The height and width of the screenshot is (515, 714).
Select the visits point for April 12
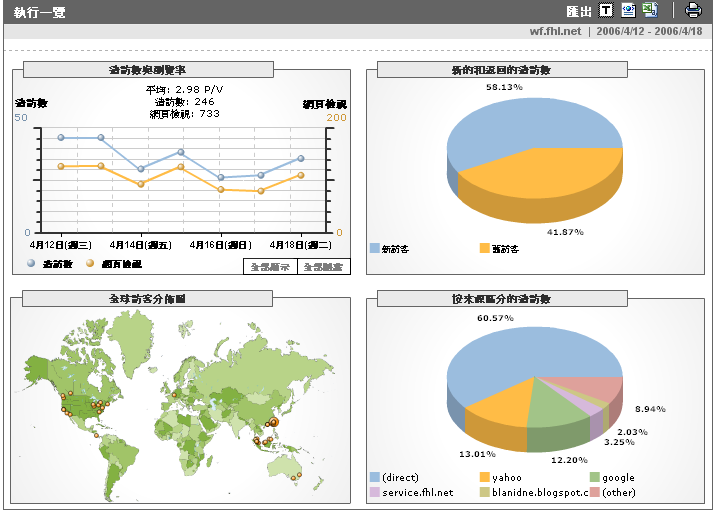(x=61, y=138)
